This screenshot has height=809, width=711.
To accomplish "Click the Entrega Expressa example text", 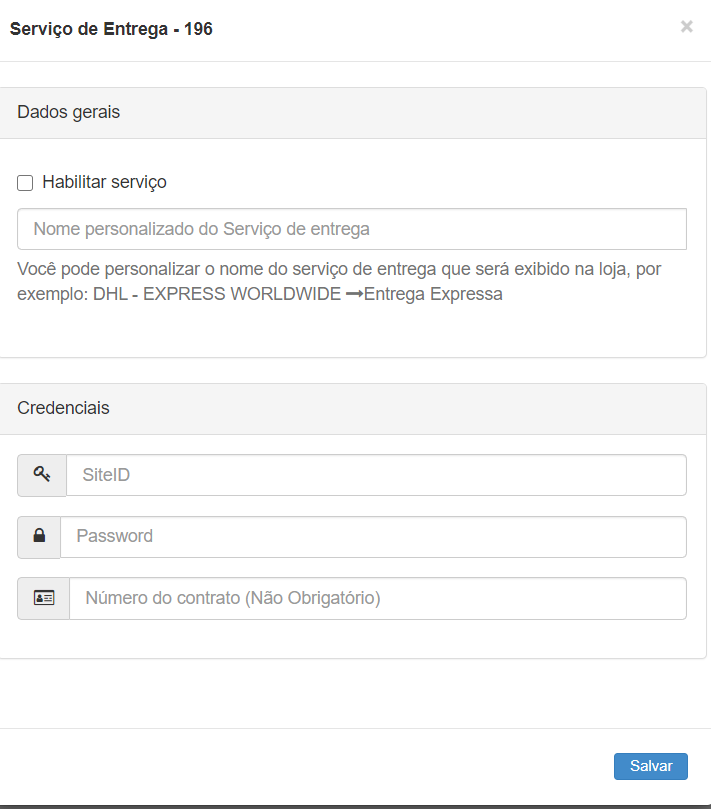I will coord(433,295).
